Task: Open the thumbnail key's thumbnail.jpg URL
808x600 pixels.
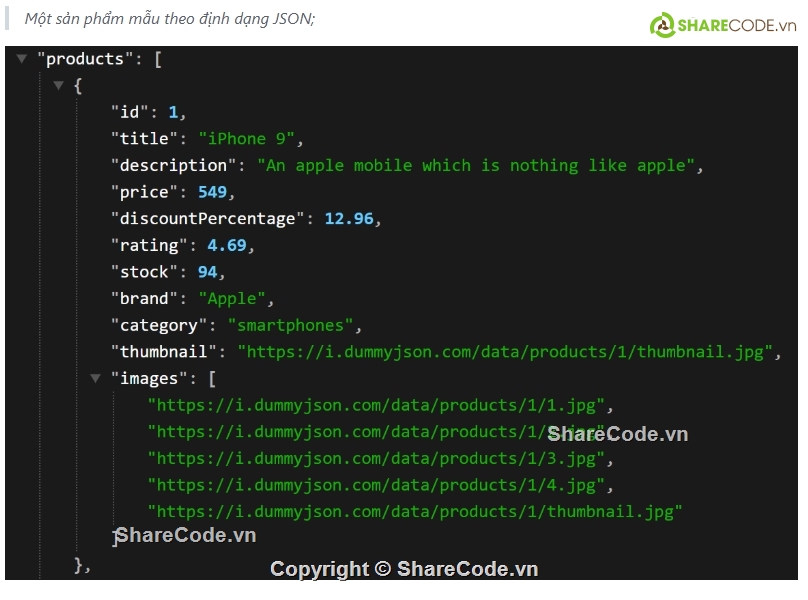Action: [505, 352]
